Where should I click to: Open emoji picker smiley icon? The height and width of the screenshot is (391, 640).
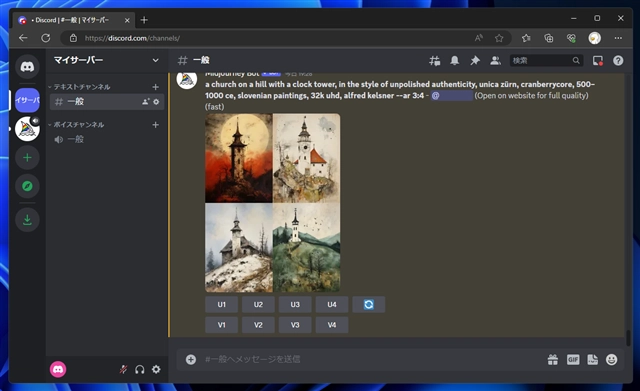[611, 360]
